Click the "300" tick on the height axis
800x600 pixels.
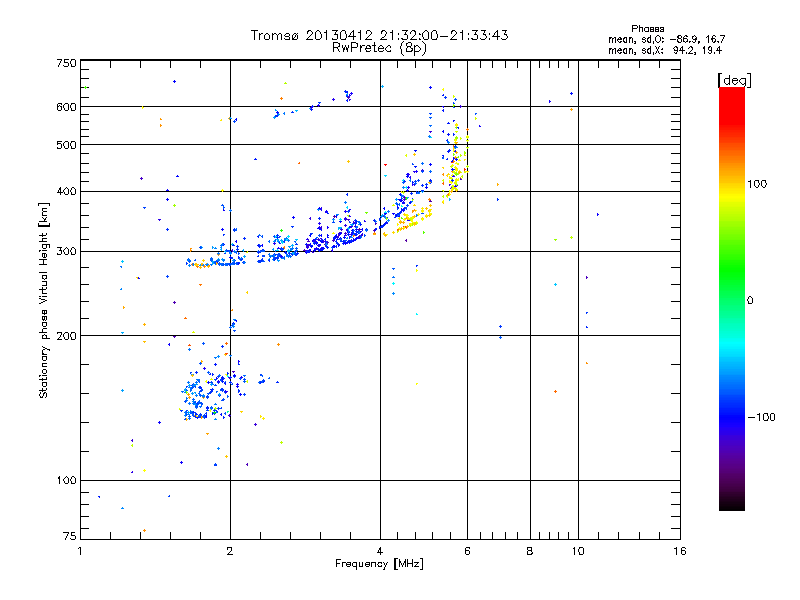pyautogui.click(x=66, y=251)
